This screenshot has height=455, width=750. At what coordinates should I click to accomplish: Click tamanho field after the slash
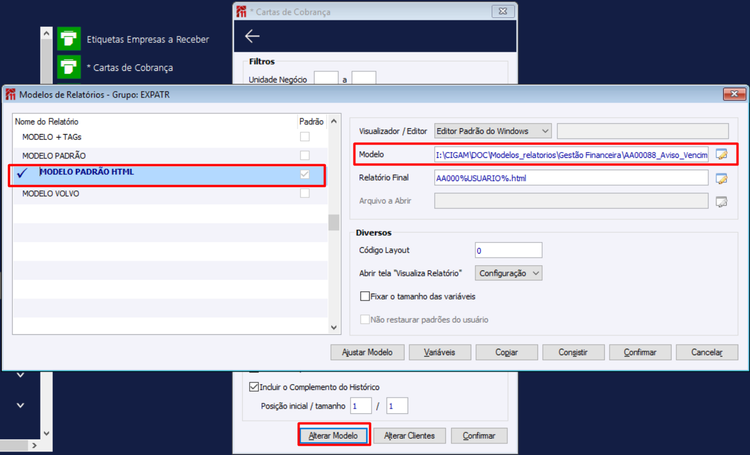(x=397, y=406)
